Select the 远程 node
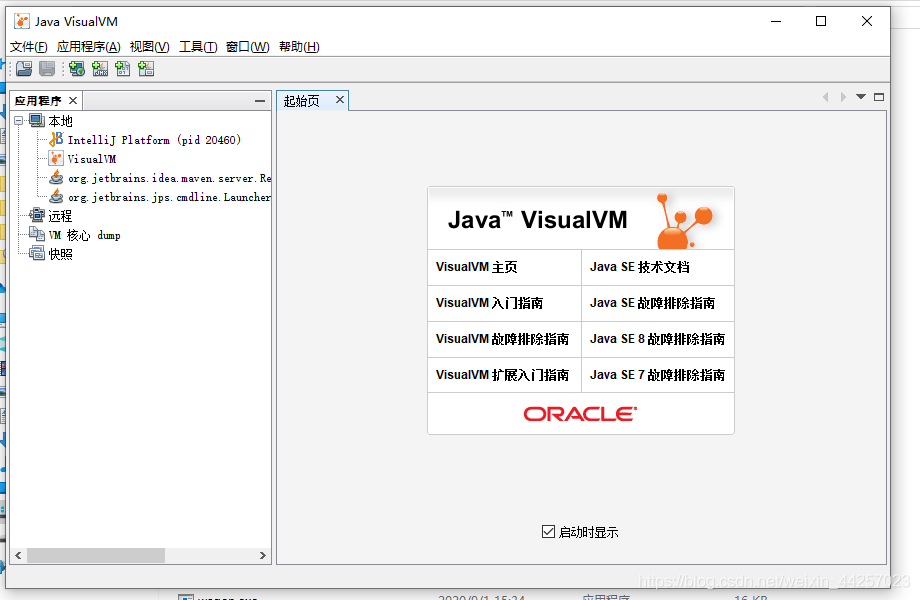Screen dimensions: 920x600 (x=60, y=216)
